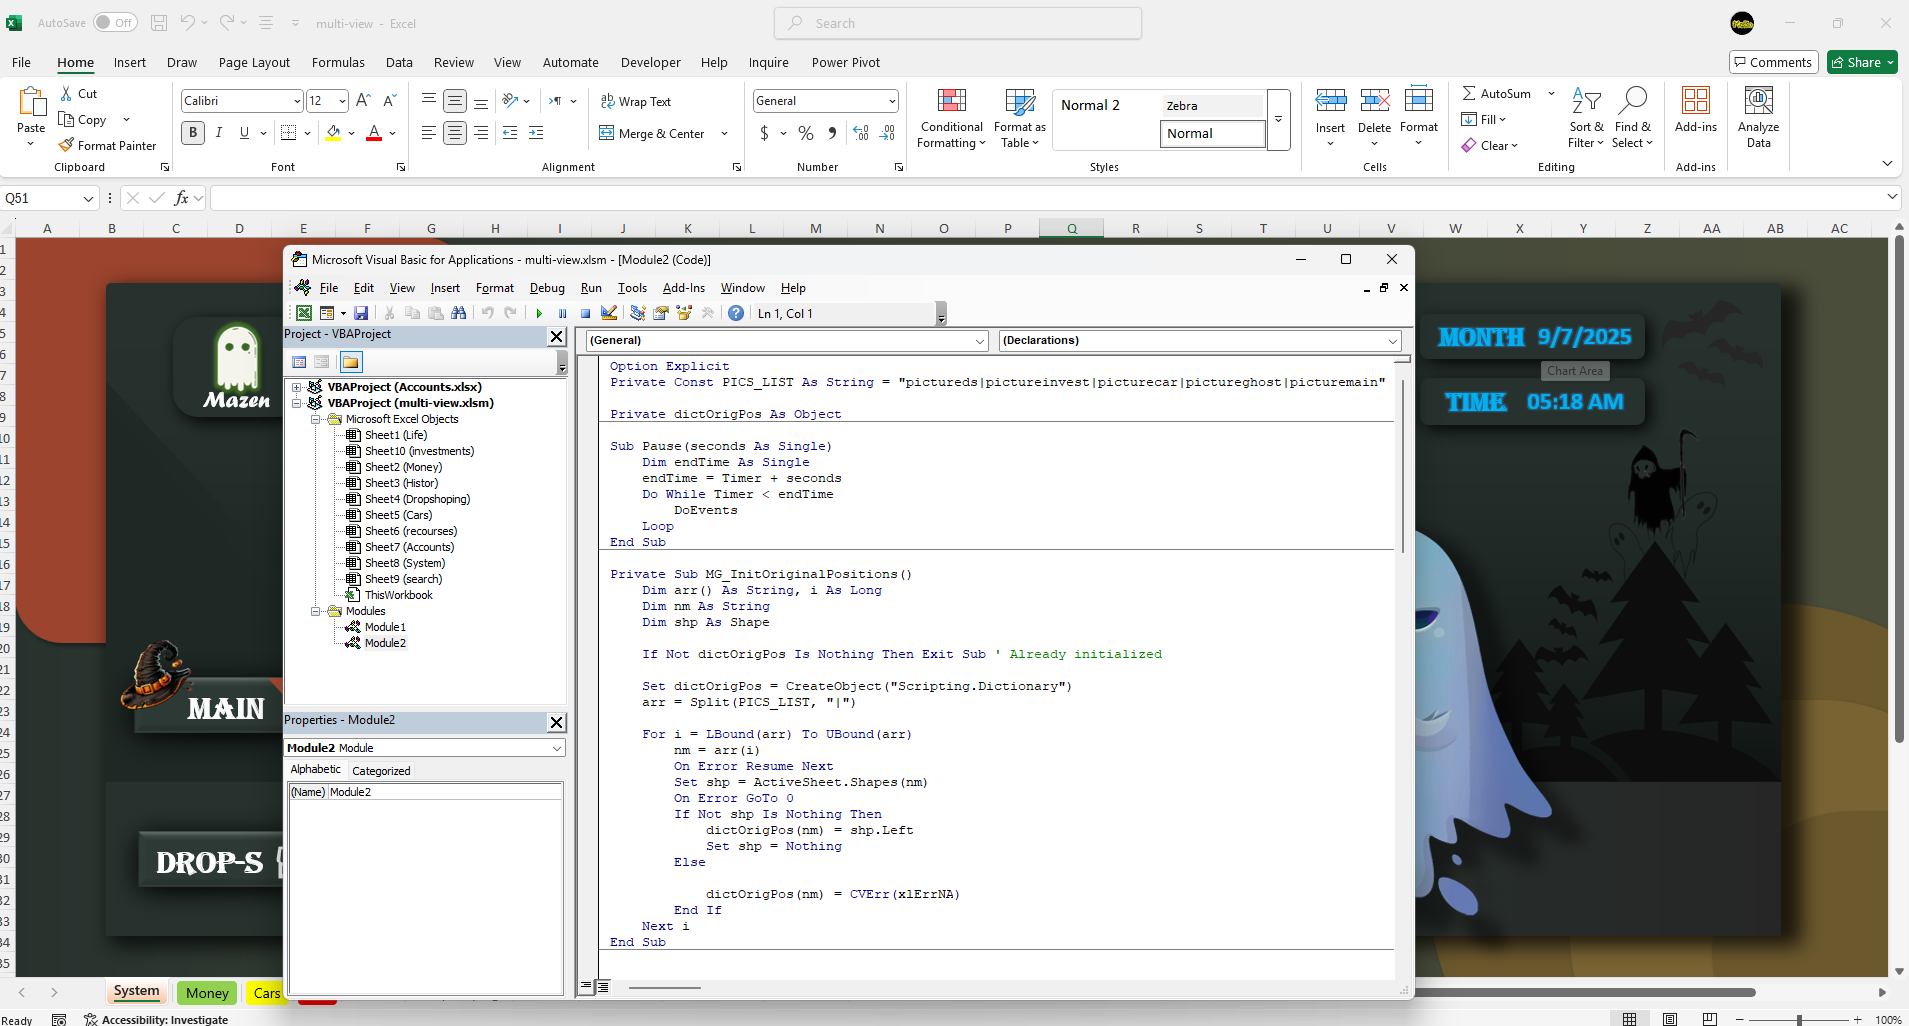The image size is (1909, 1026).
Task: Switch to Excel via View Microsoft Excel icon
Action: (x=304, y=314)
